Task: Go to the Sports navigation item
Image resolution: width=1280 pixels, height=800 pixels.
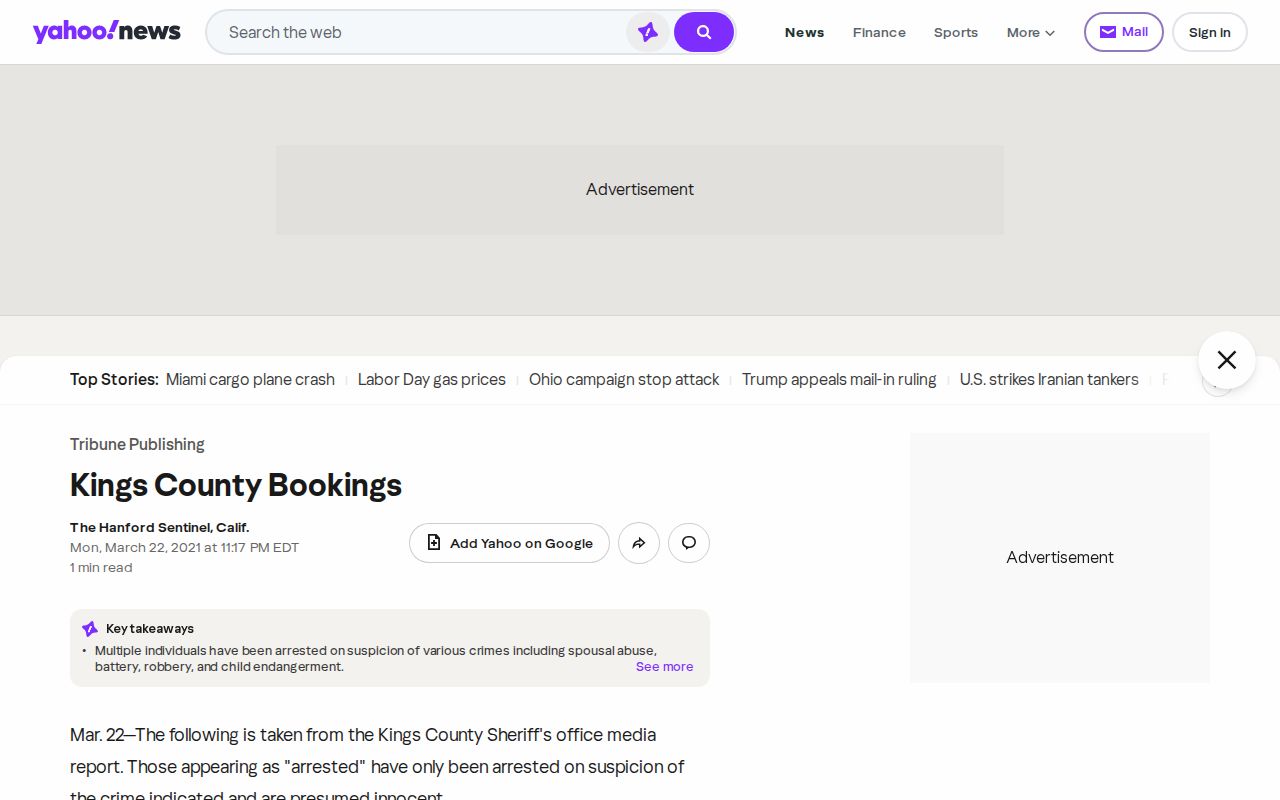Action: coord(956,32)
